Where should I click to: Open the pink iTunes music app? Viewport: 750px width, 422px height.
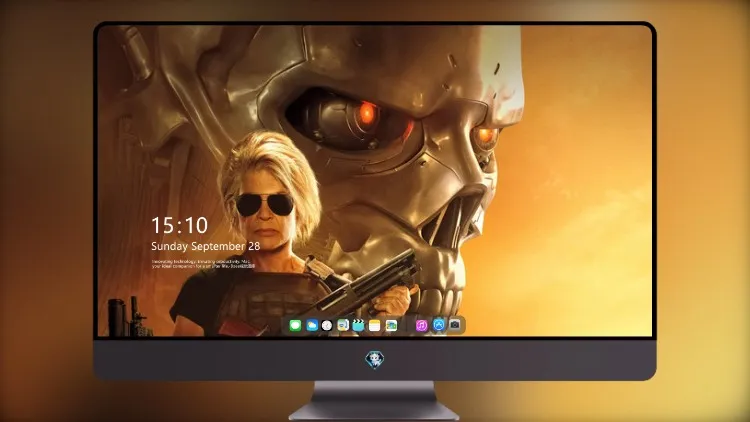pyautogui.click(x=421, y=325)
